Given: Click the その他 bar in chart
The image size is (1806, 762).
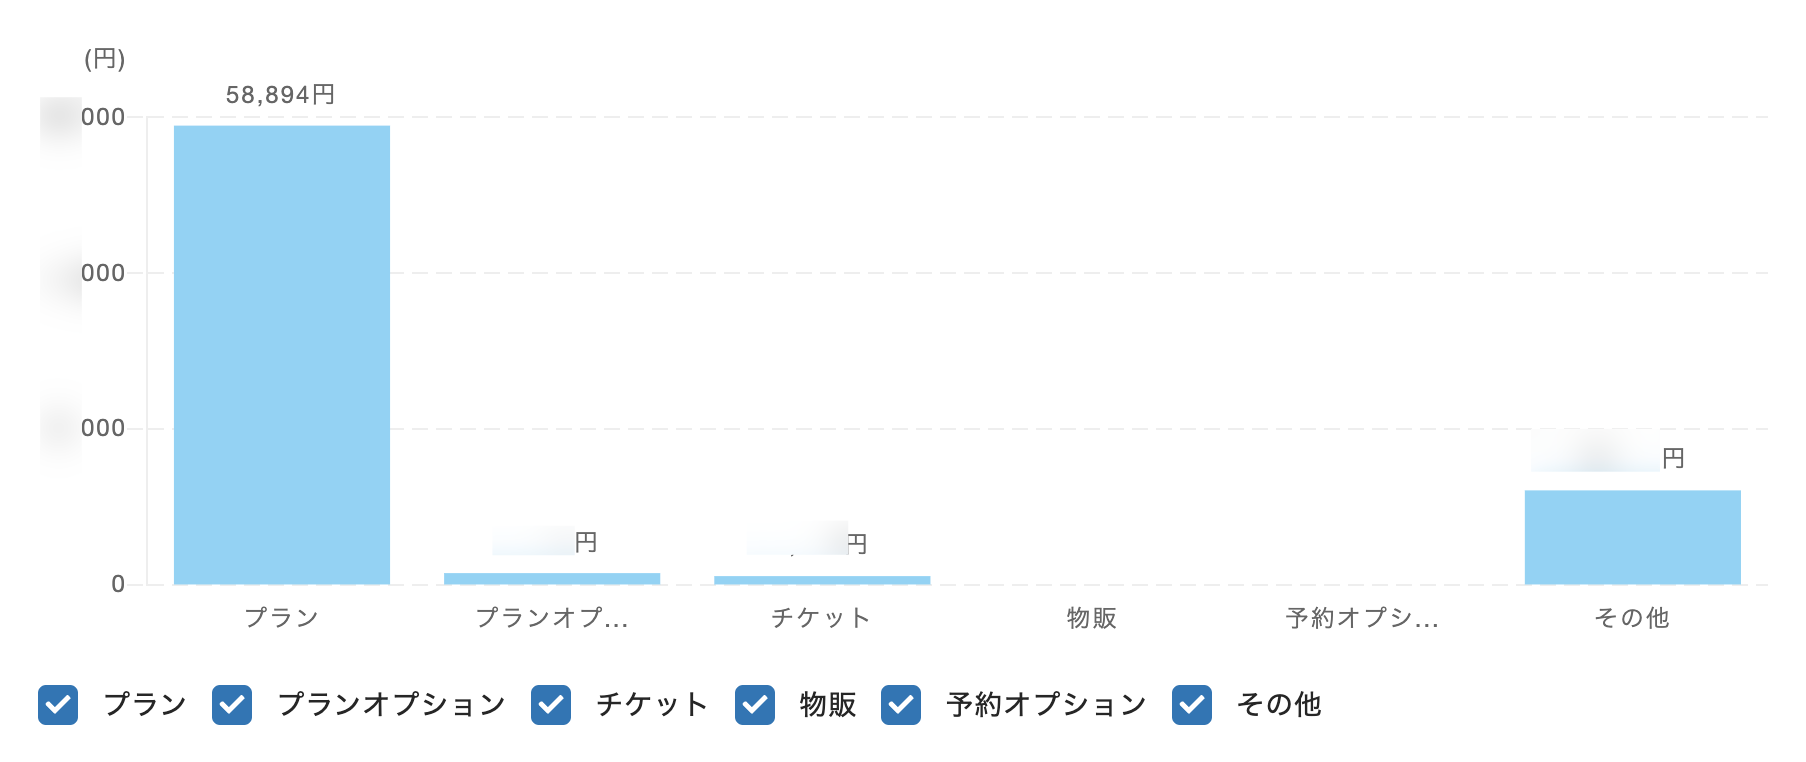Looking at the screenshot, I should pyautogui.click(x=1632, y=537).
